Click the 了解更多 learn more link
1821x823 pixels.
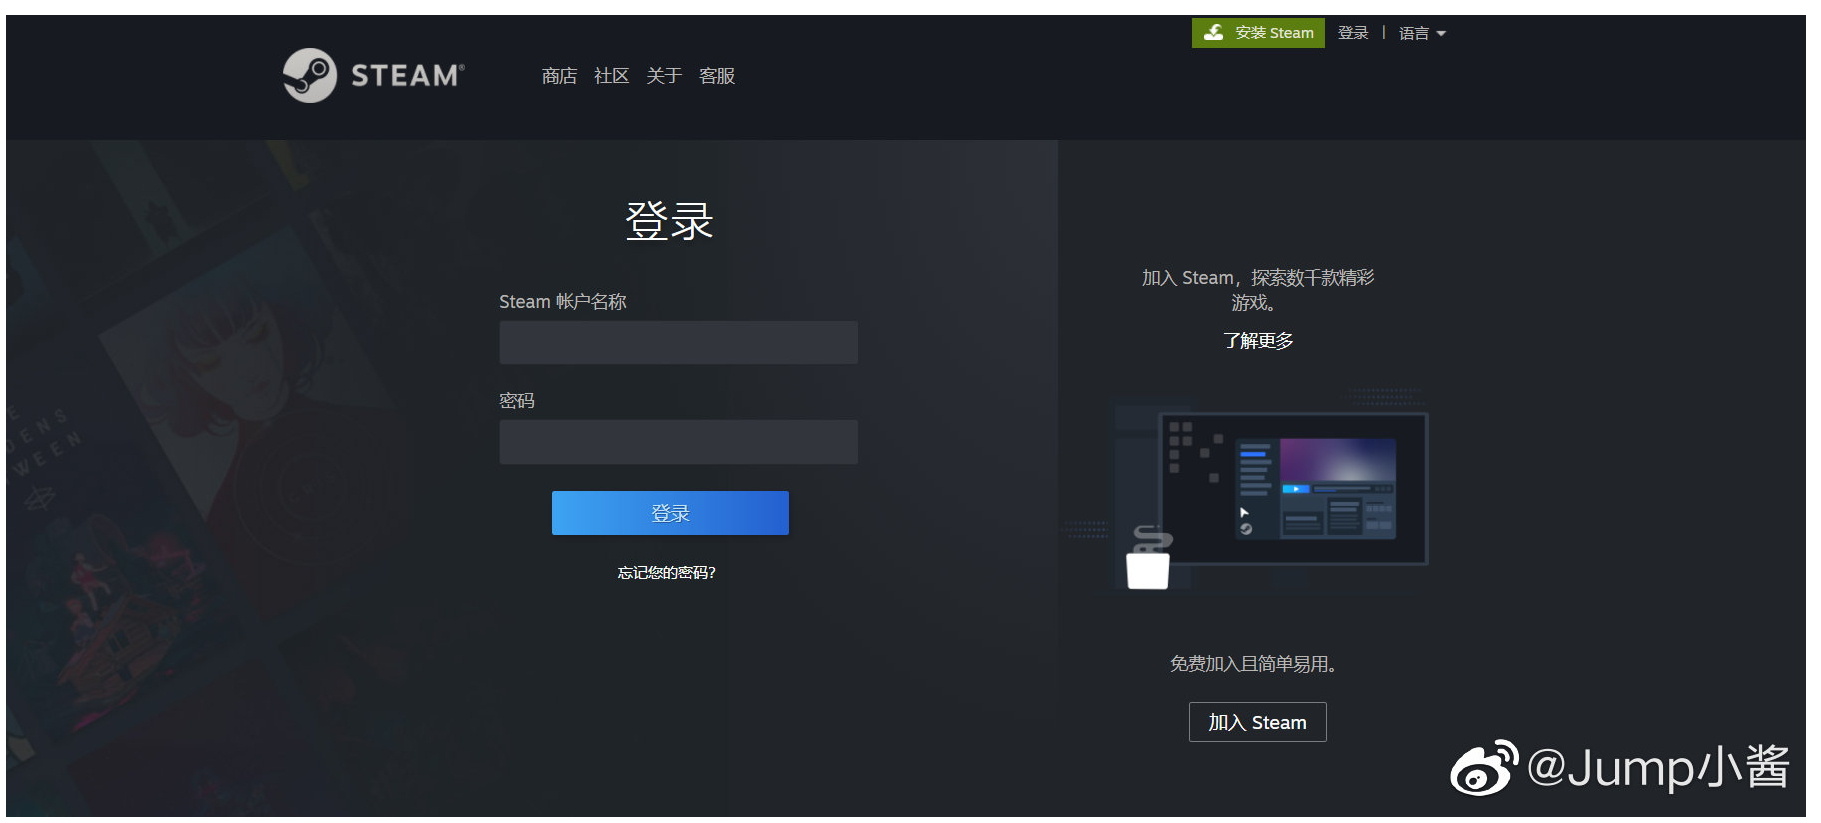(1258, 340)
